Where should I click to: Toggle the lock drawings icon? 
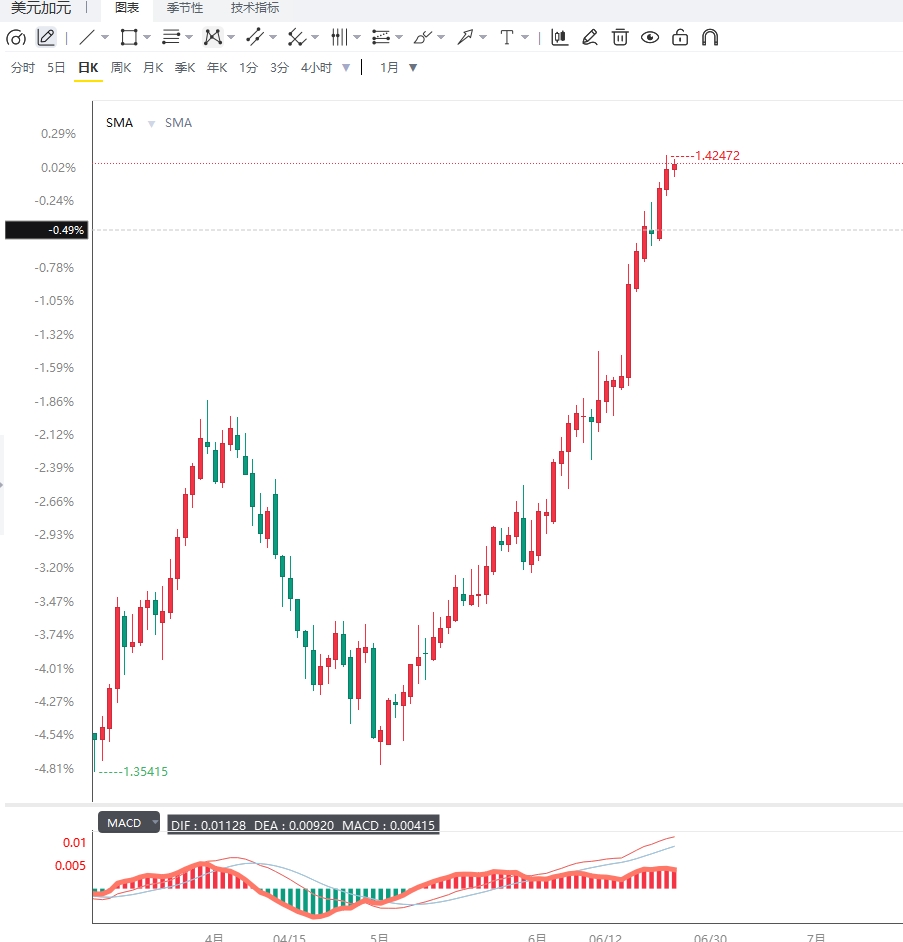click(680, 37)
